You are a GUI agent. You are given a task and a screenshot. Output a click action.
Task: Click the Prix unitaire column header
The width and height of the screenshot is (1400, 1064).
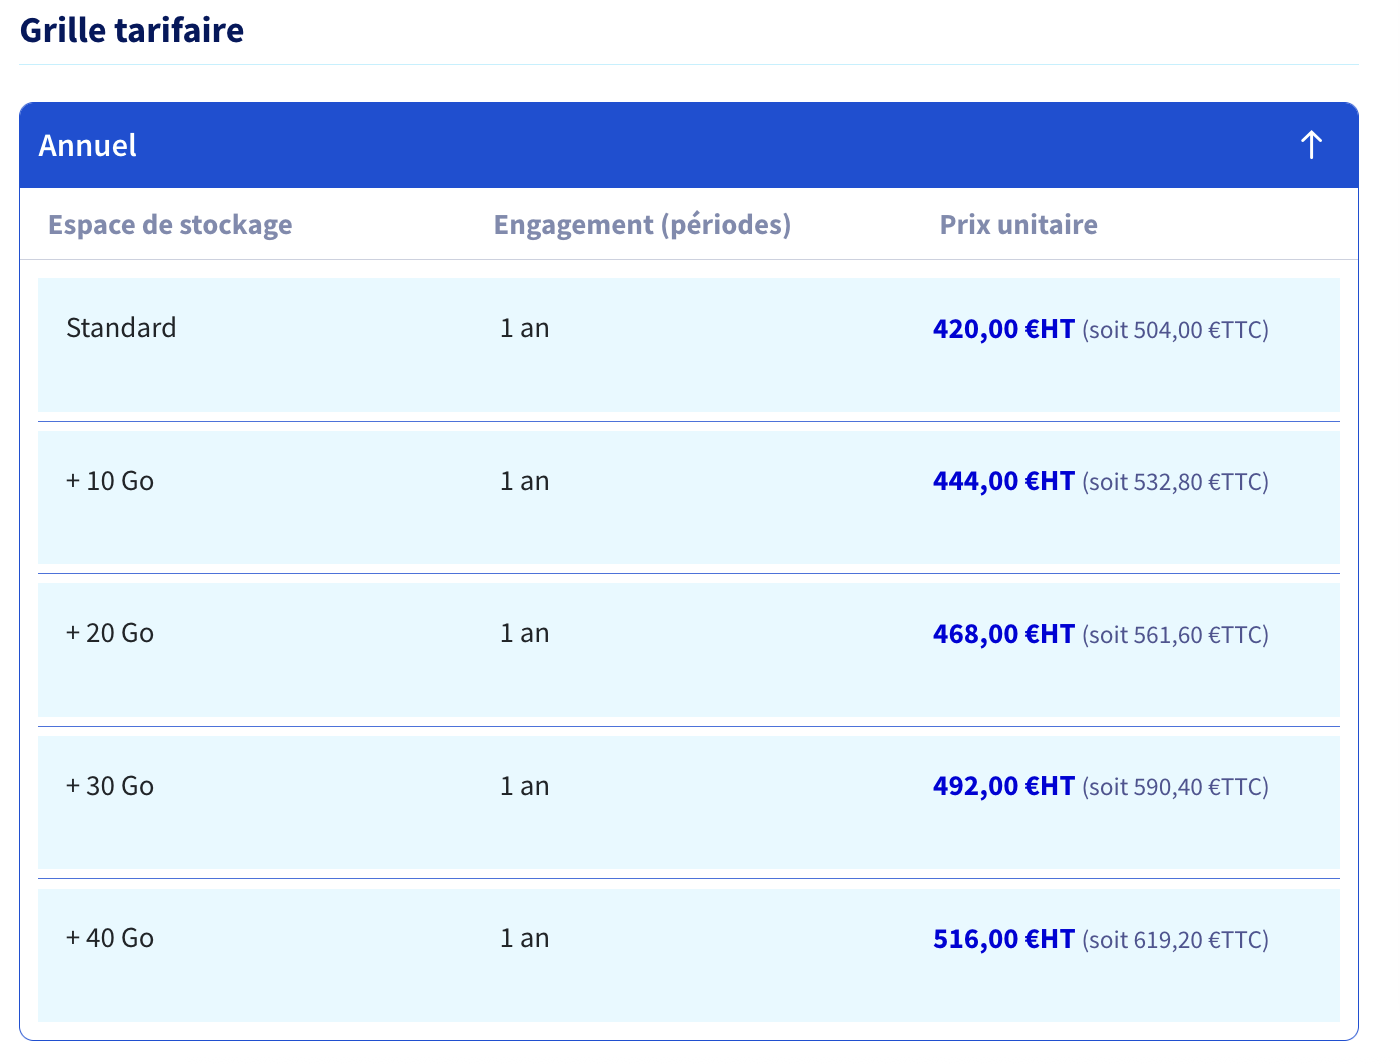(x=1018, y=224)
